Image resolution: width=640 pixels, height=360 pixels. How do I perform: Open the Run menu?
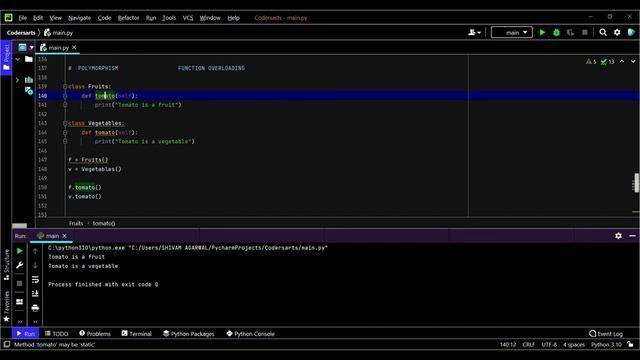[x=151, y=18]
